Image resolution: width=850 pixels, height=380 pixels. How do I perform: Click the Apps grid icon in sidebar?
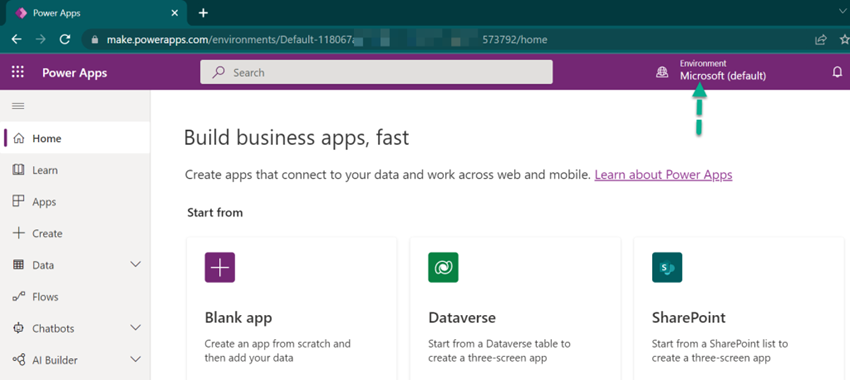point(18,202)
